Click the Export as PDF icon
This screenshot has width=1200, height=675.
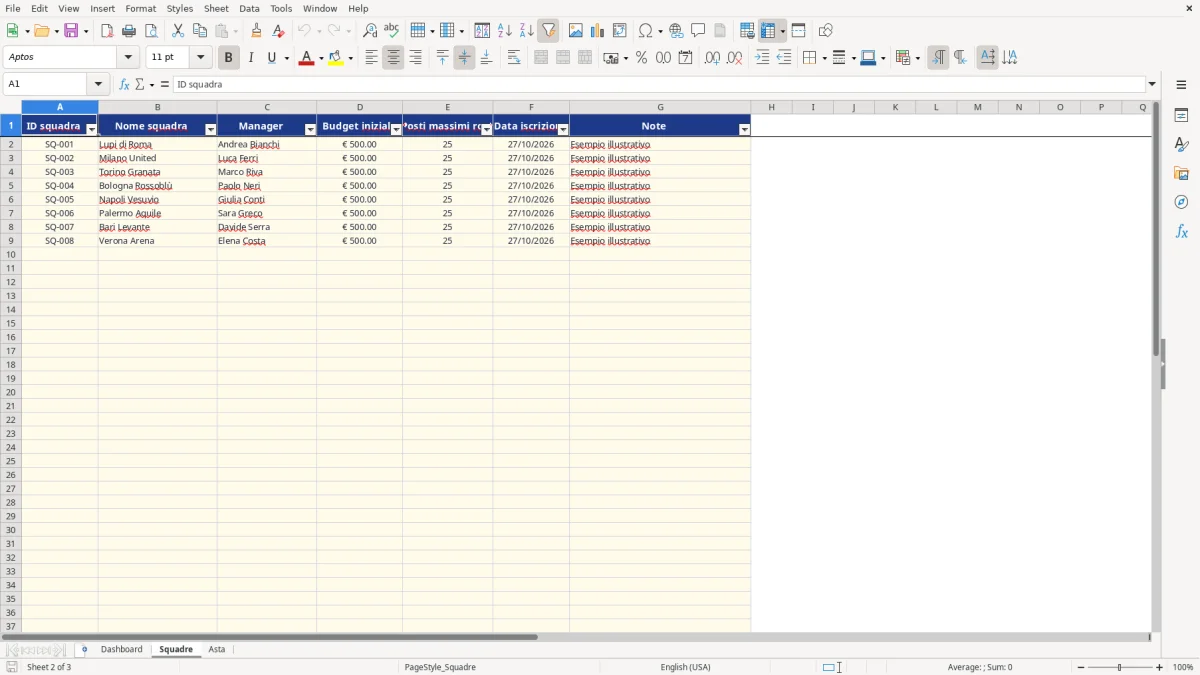click(x=107, y=31)
